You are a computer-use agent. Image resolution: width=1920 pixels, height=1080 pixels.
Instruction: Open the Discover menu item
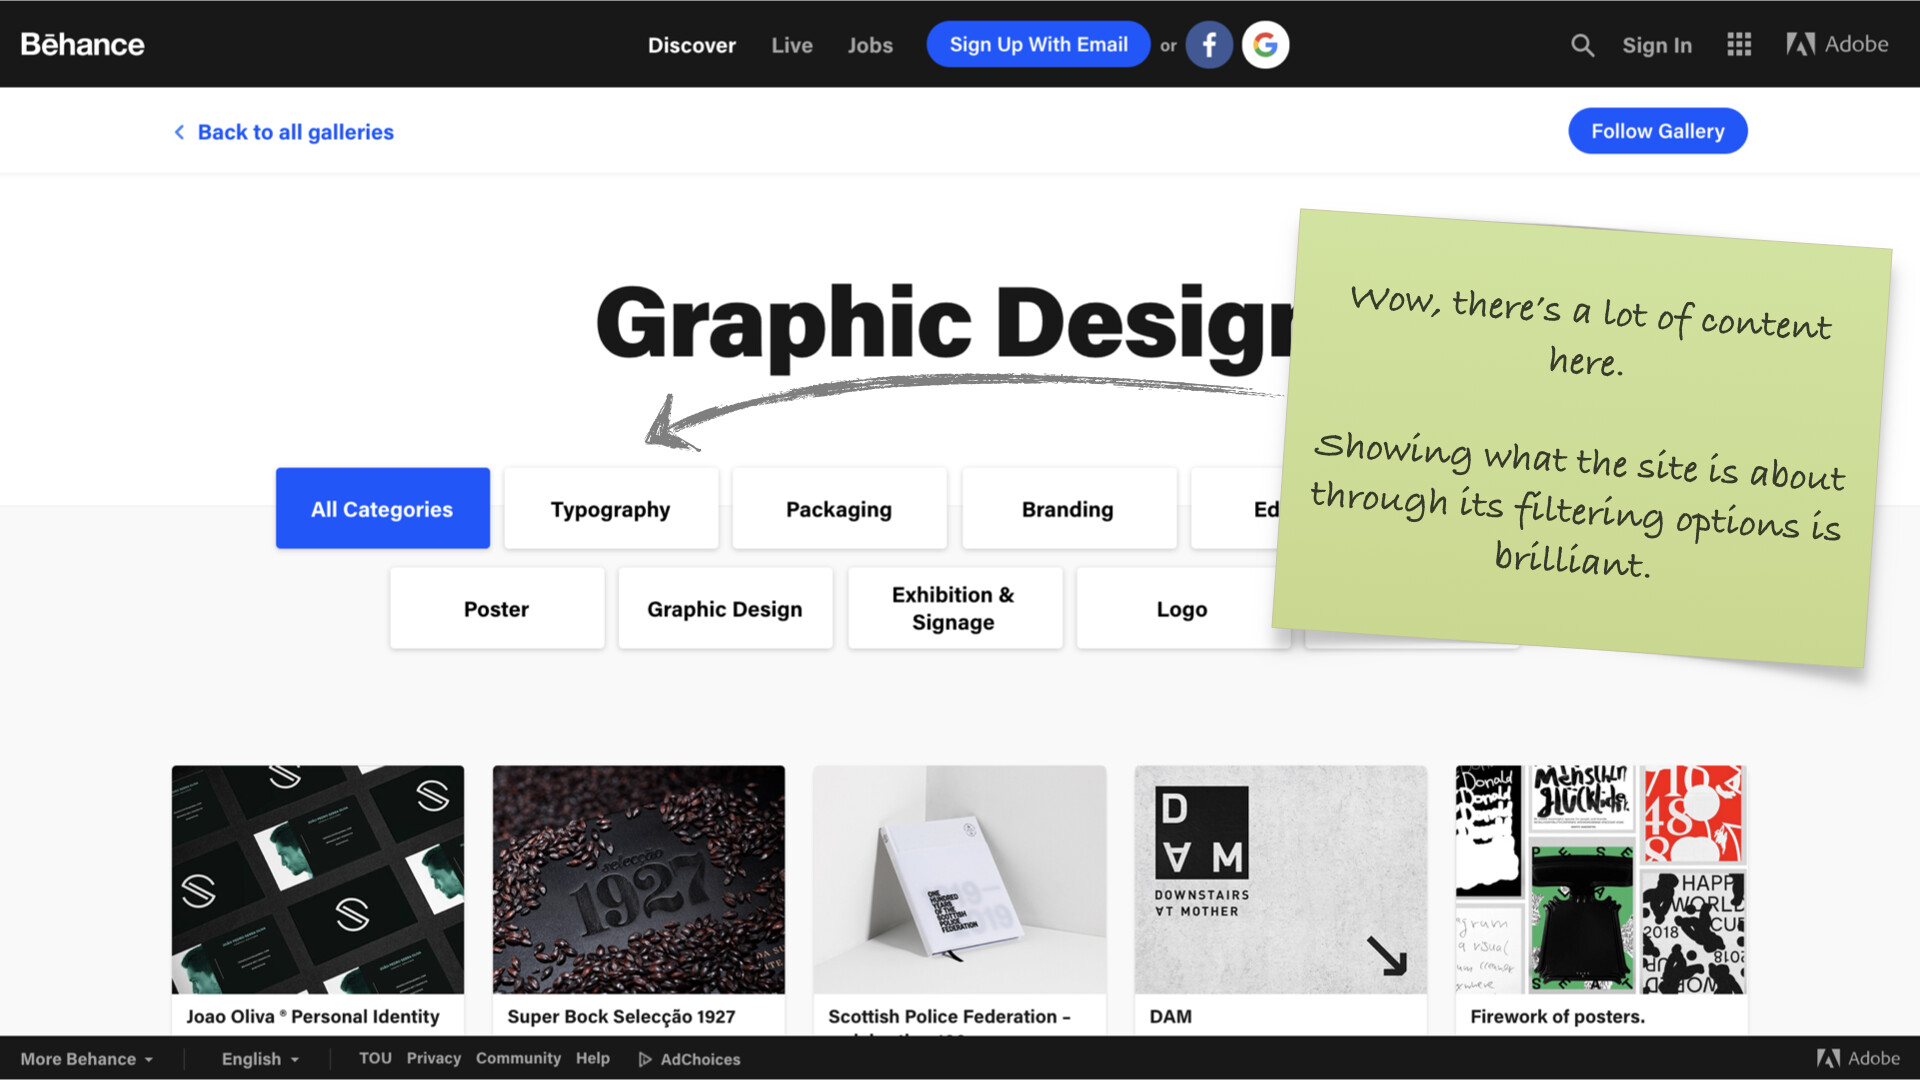(x=691, y=45)
